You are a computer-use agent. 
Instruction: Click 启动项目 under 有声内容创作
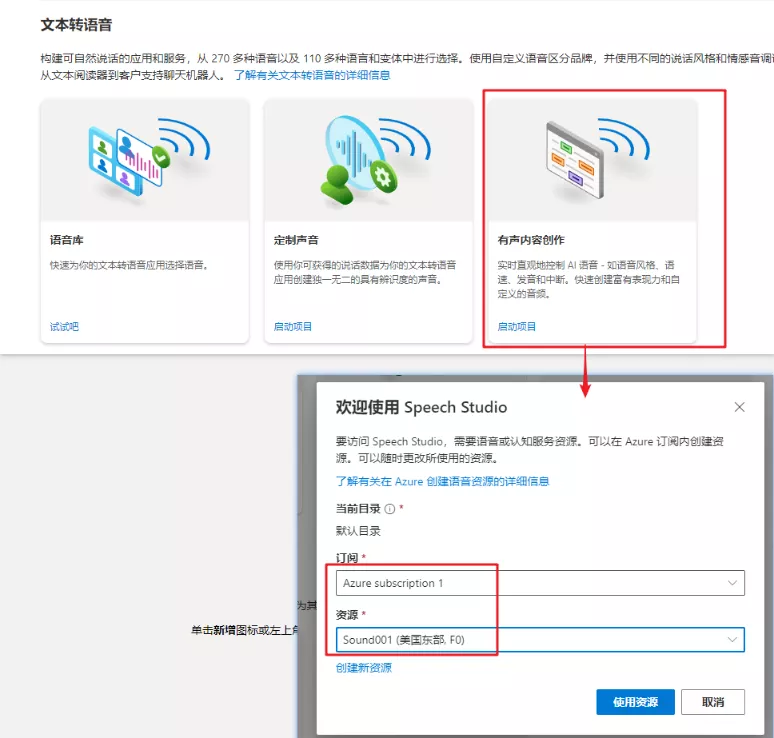[x=517, y=326]
